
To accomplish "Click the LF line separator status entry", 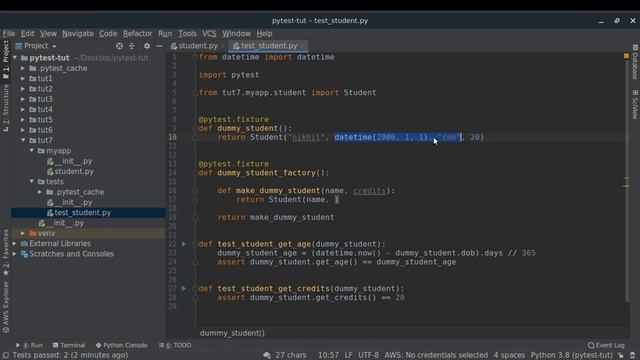I will [348, 356].
